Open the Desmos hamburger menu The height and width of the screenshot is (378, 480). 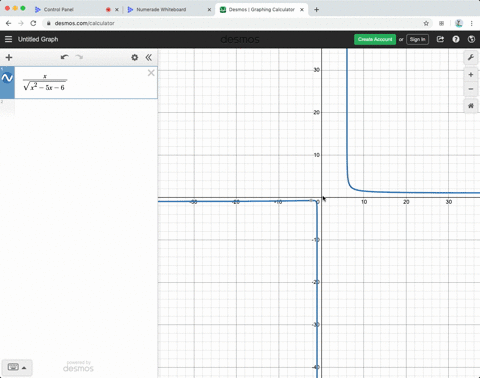tap(8, 39)
